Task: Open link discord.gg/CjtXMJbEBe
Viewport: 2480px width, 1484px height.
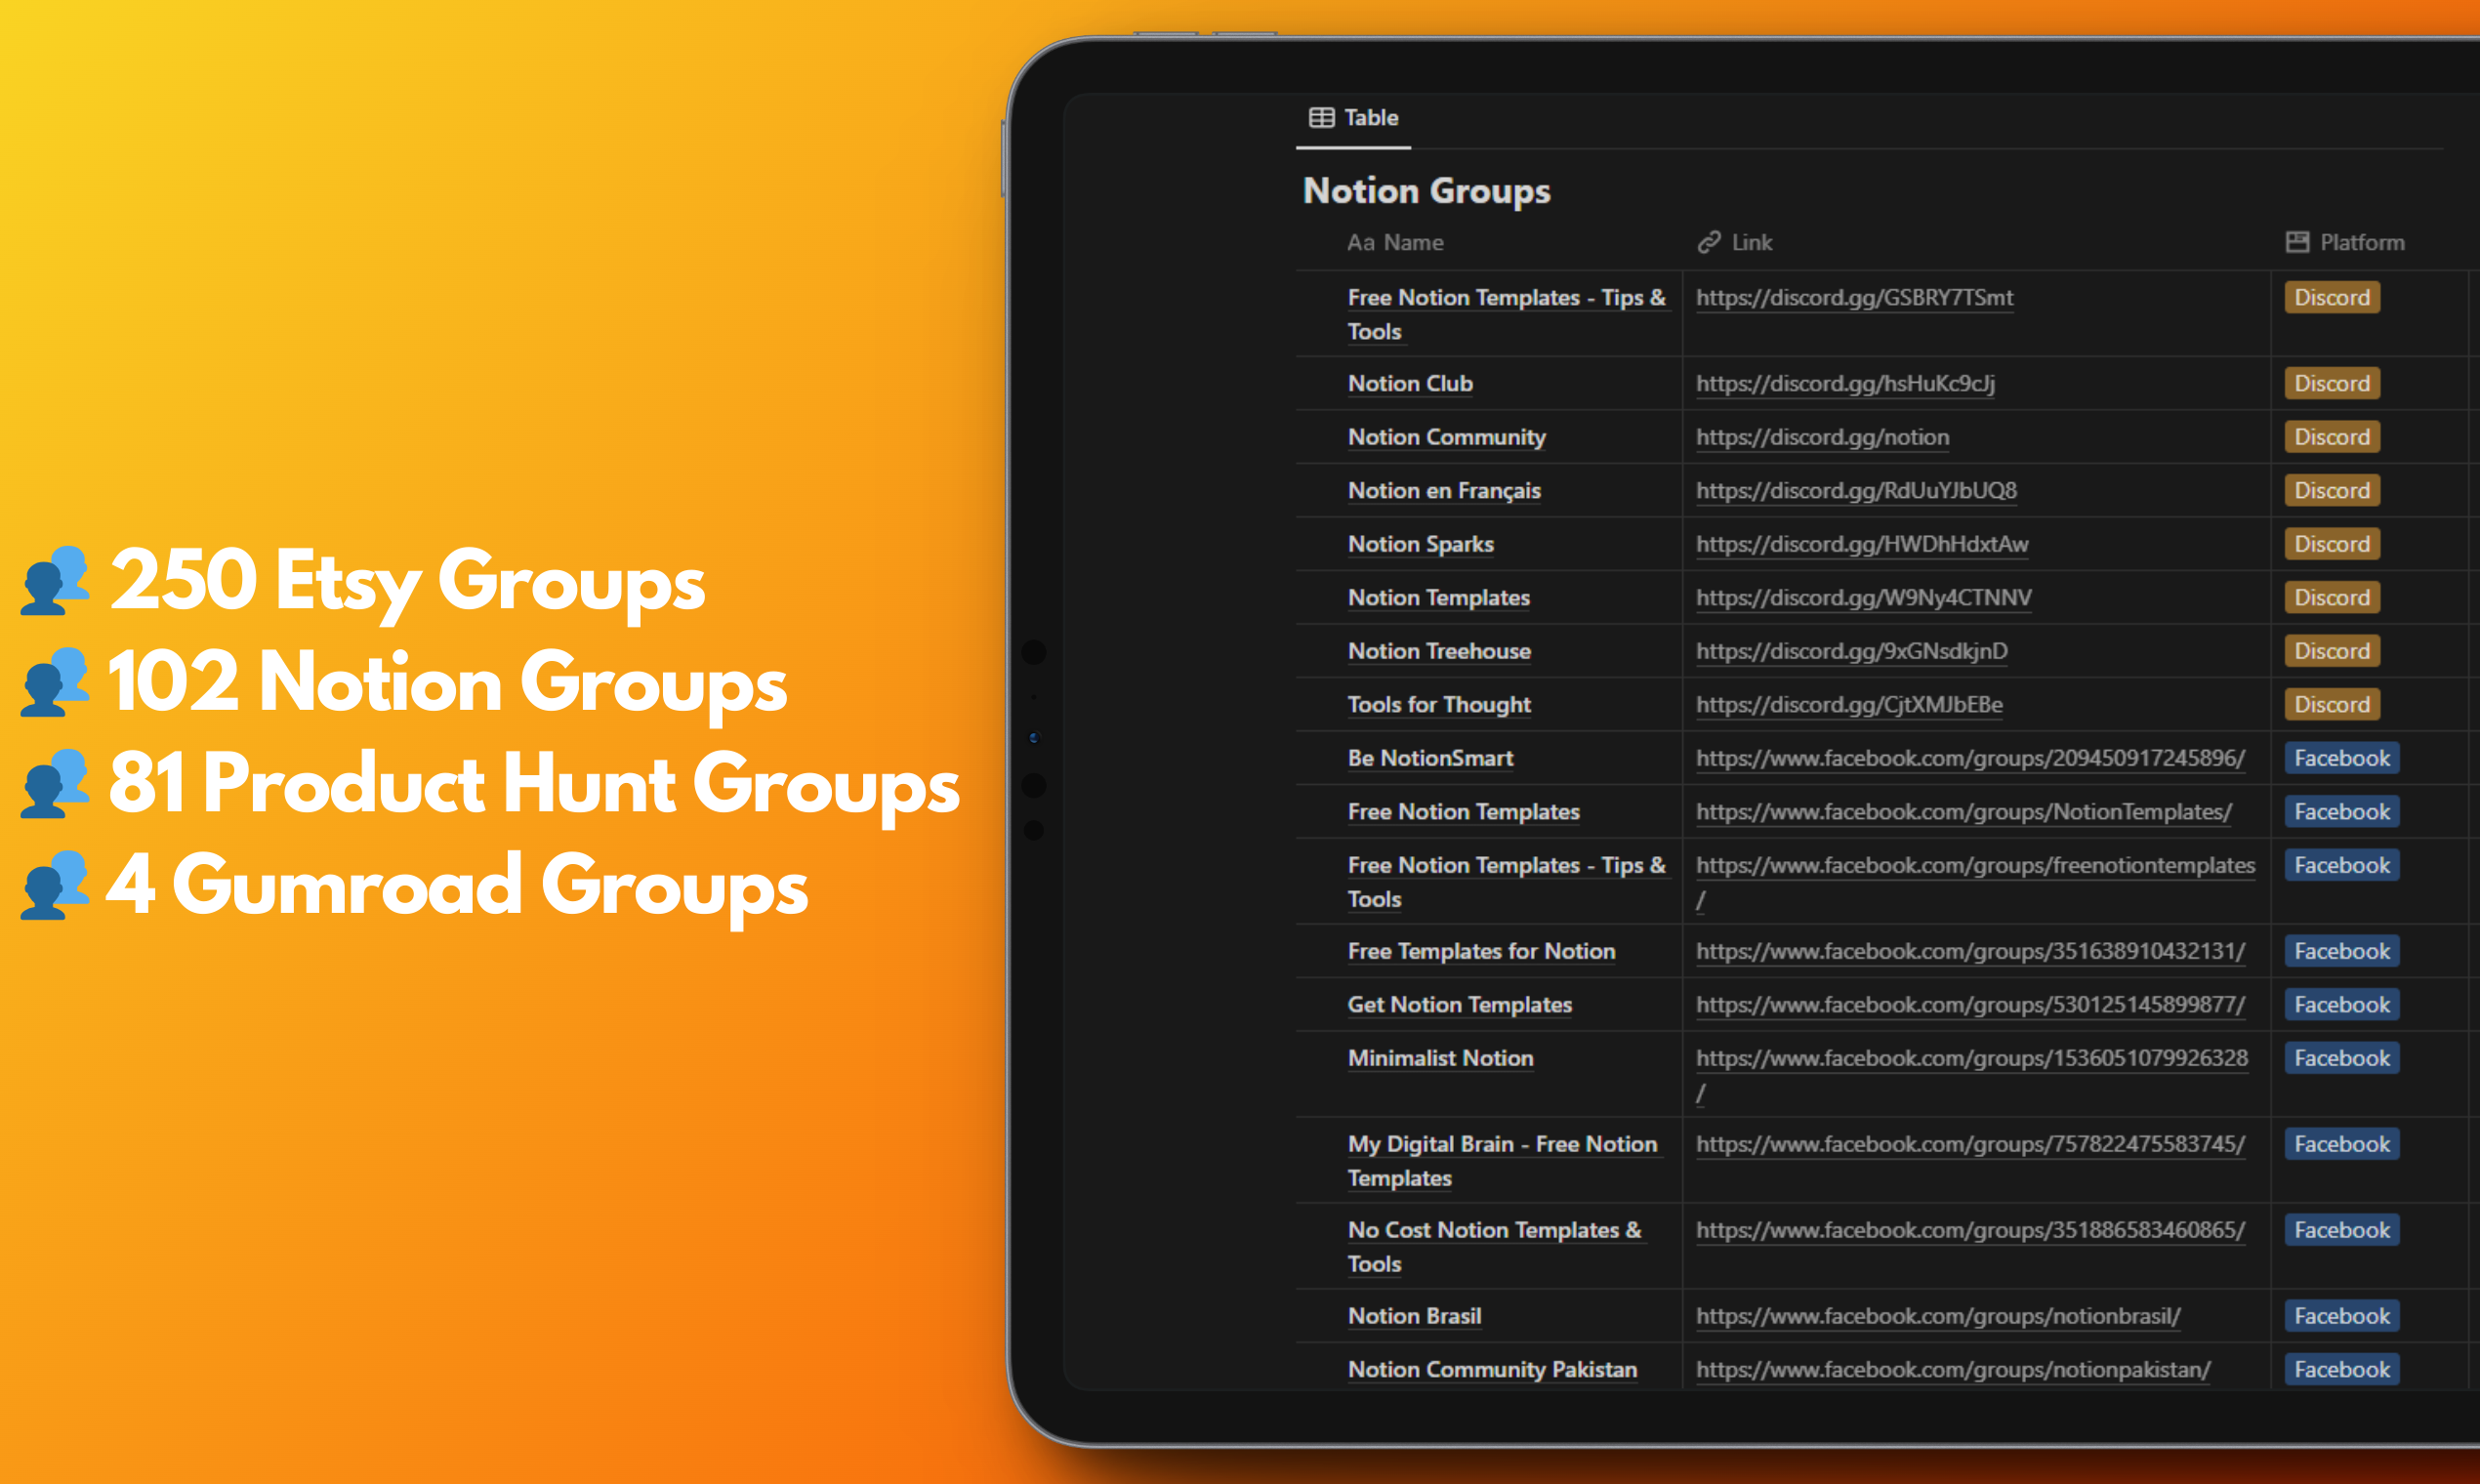Action: click(1849, 704)
